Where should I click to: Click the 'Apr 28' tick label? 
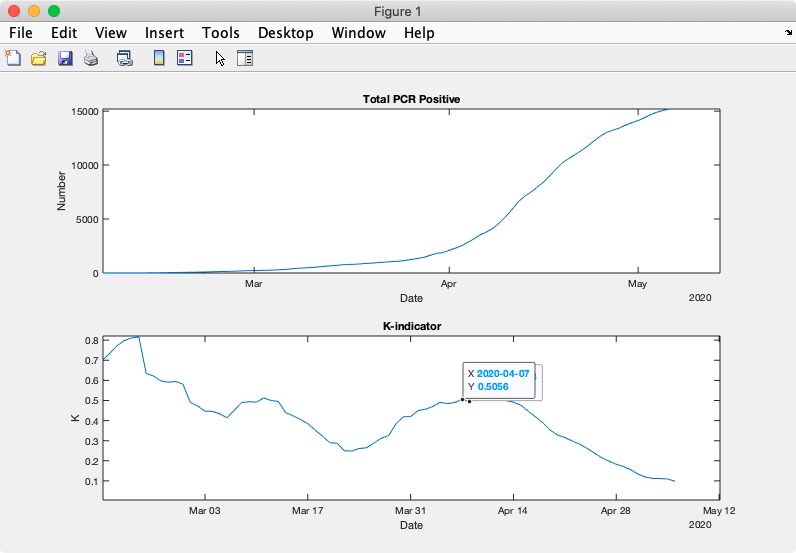click(615, 510)
